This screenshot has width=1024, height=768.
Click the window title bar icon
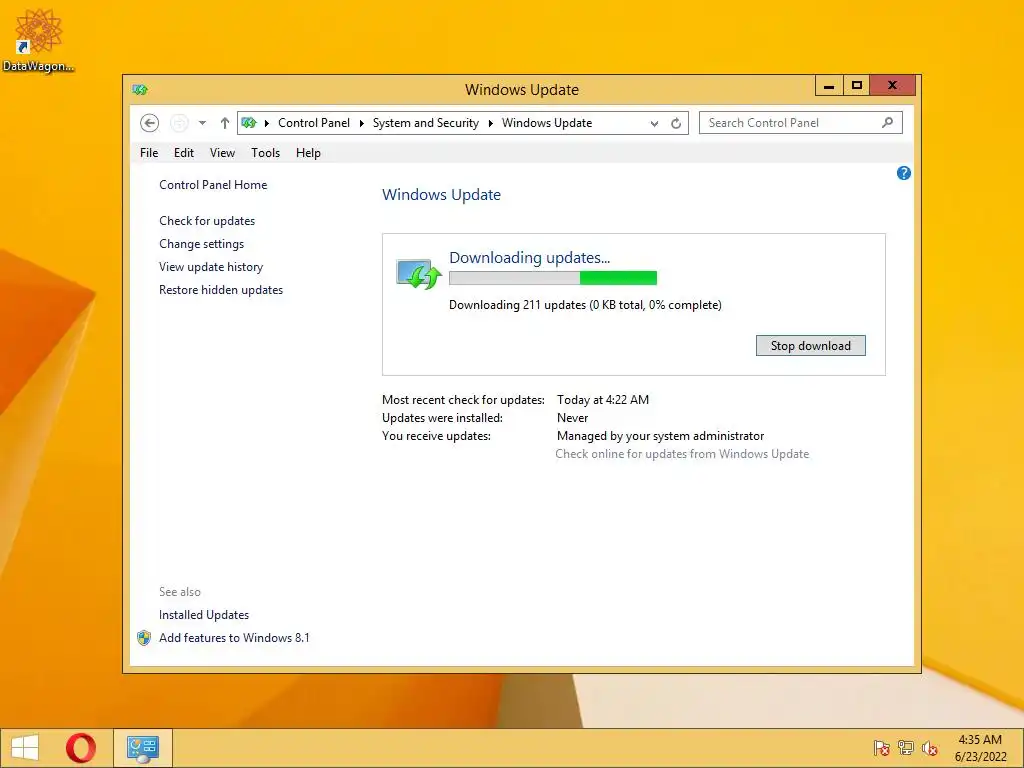(140, 89)
